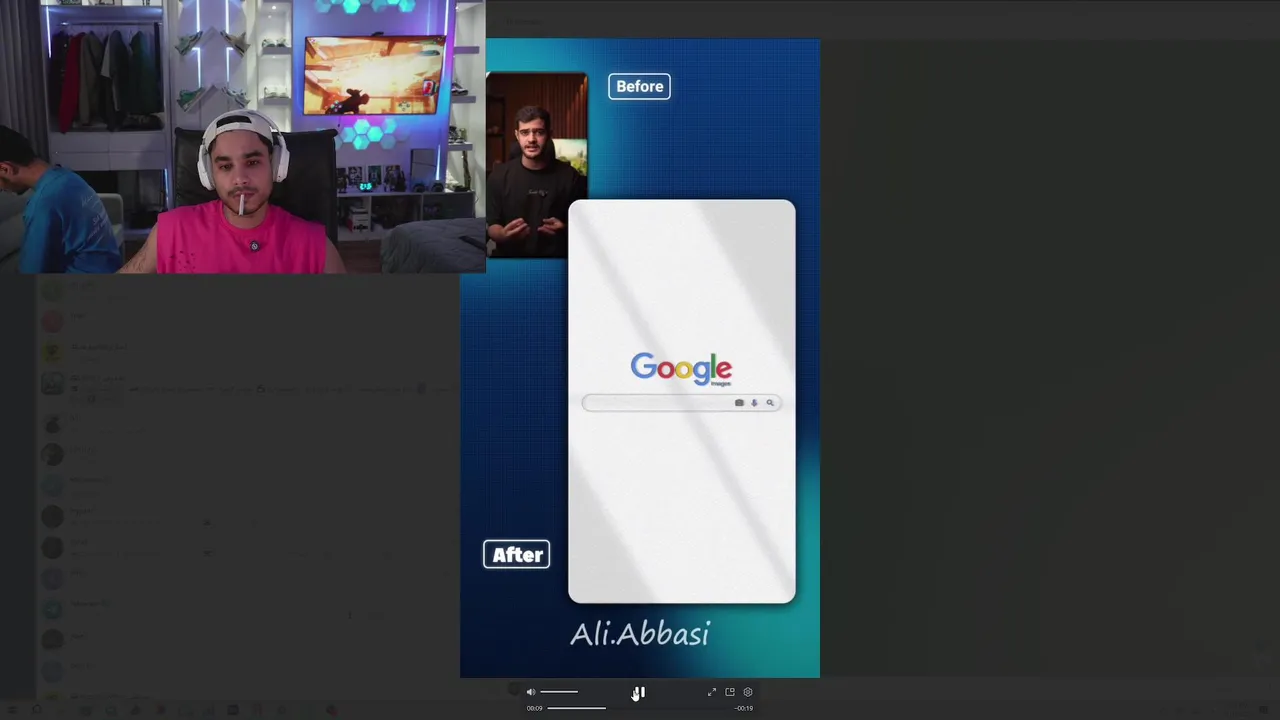Click the Google search bar in video
Image resolution: width=1280 pixels, height=720 pixels.
(682, 403)
